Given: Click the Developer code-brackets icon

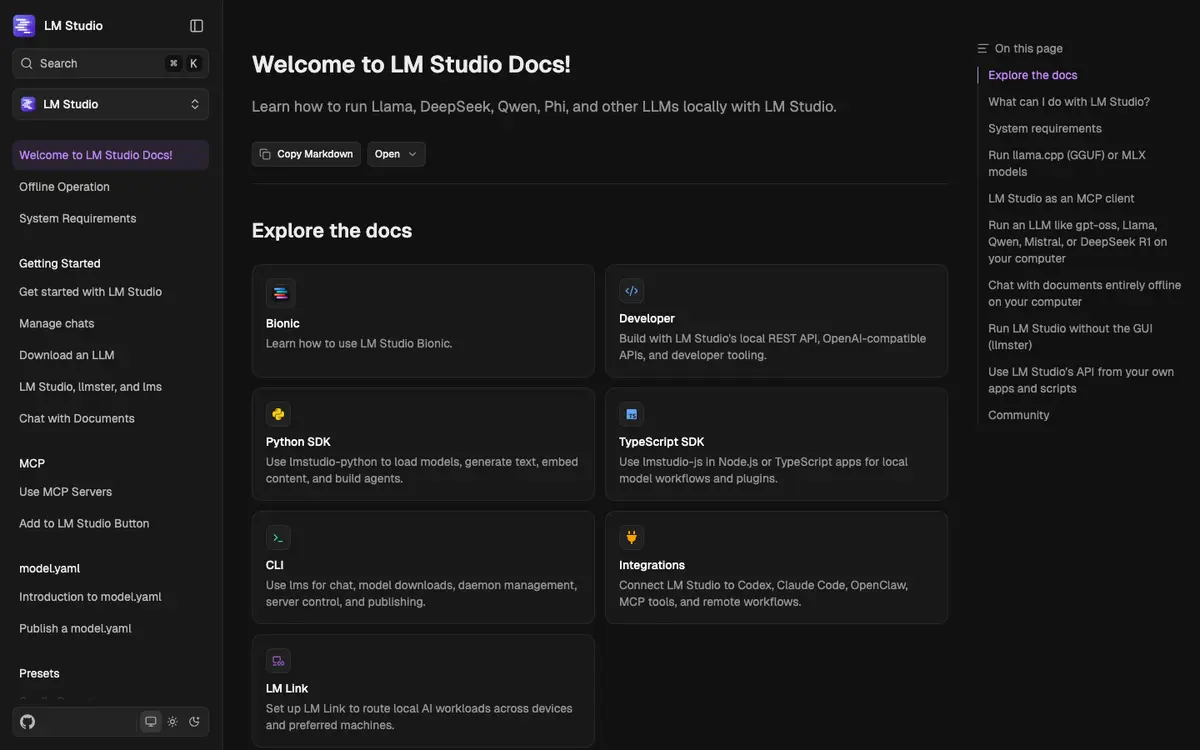Looking at the screenshot, I should [x=631, y=291].
